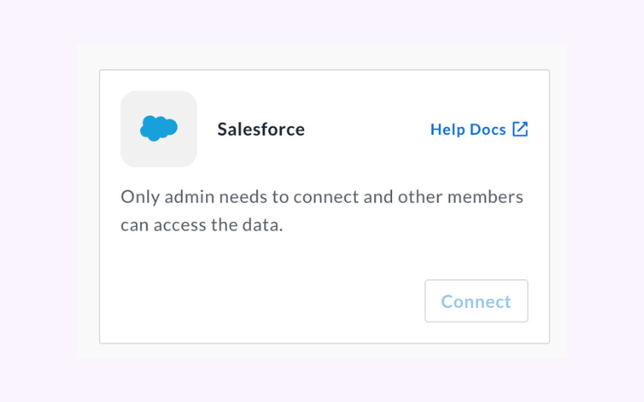Click the blue cloud in the app tile

coord(159,129)
